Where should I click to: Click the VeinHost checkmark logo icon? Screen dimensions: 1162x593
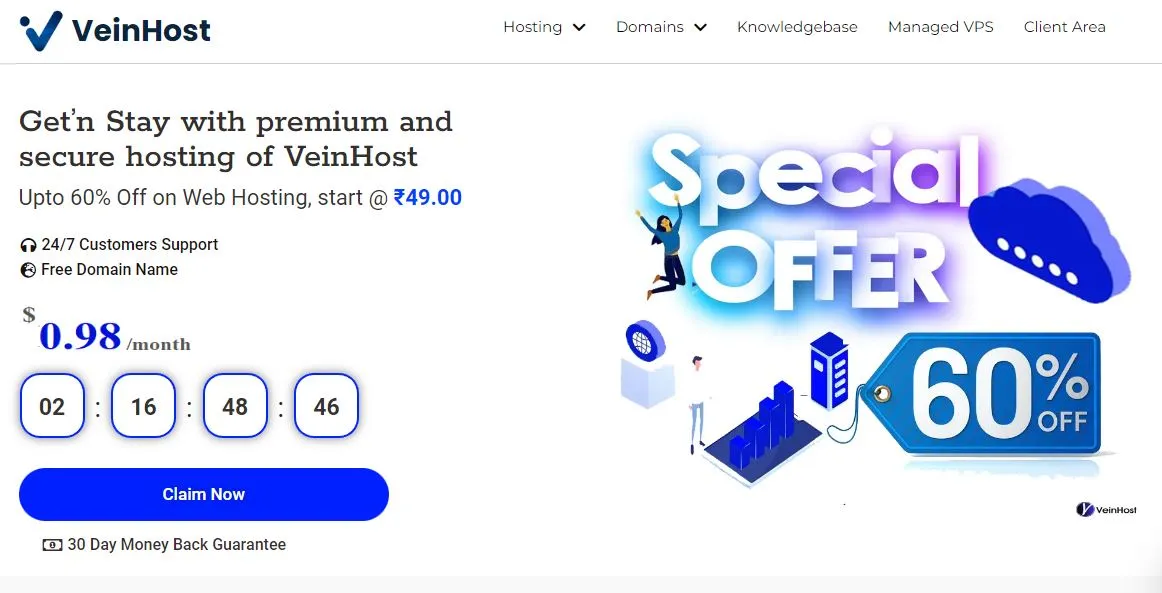(x=41, y=30)
